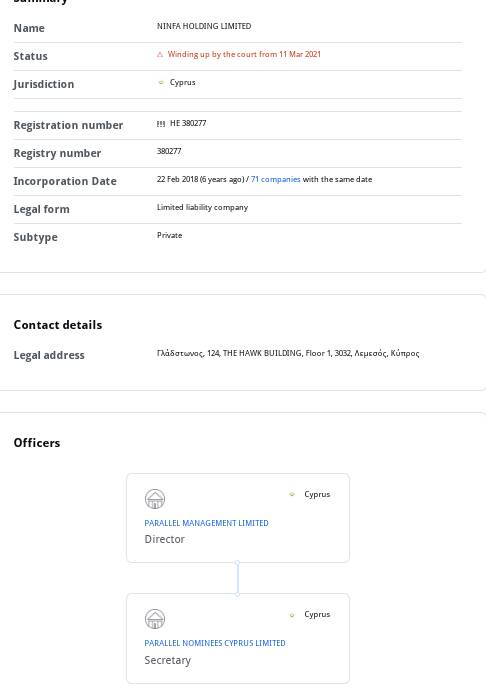Click the Director role label
This screenshot has width=486, height=686.
164,539
